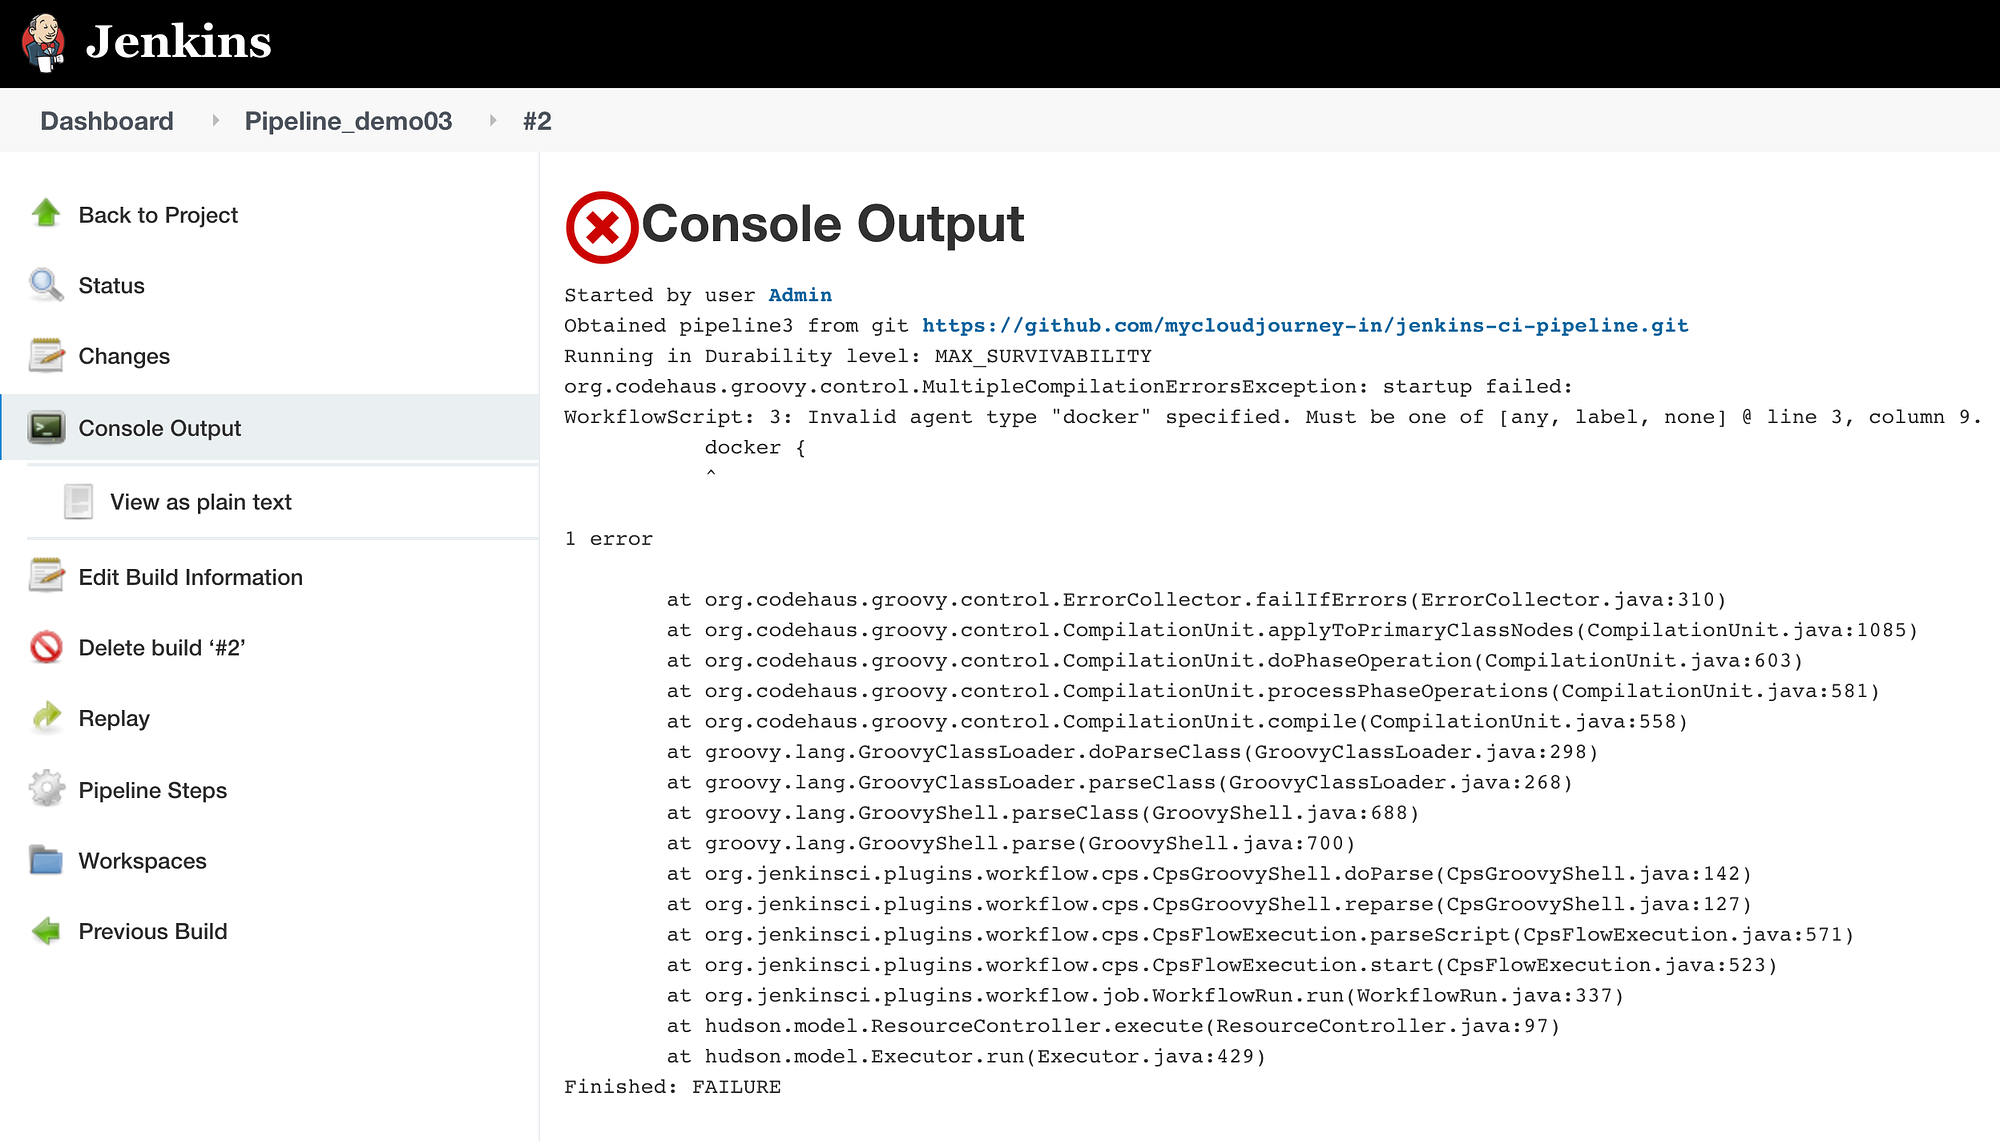Go to Pipeline_demo03 breadcrumb
Viewport: 2000px width, 1141px height.
click(x=348, y=121)
